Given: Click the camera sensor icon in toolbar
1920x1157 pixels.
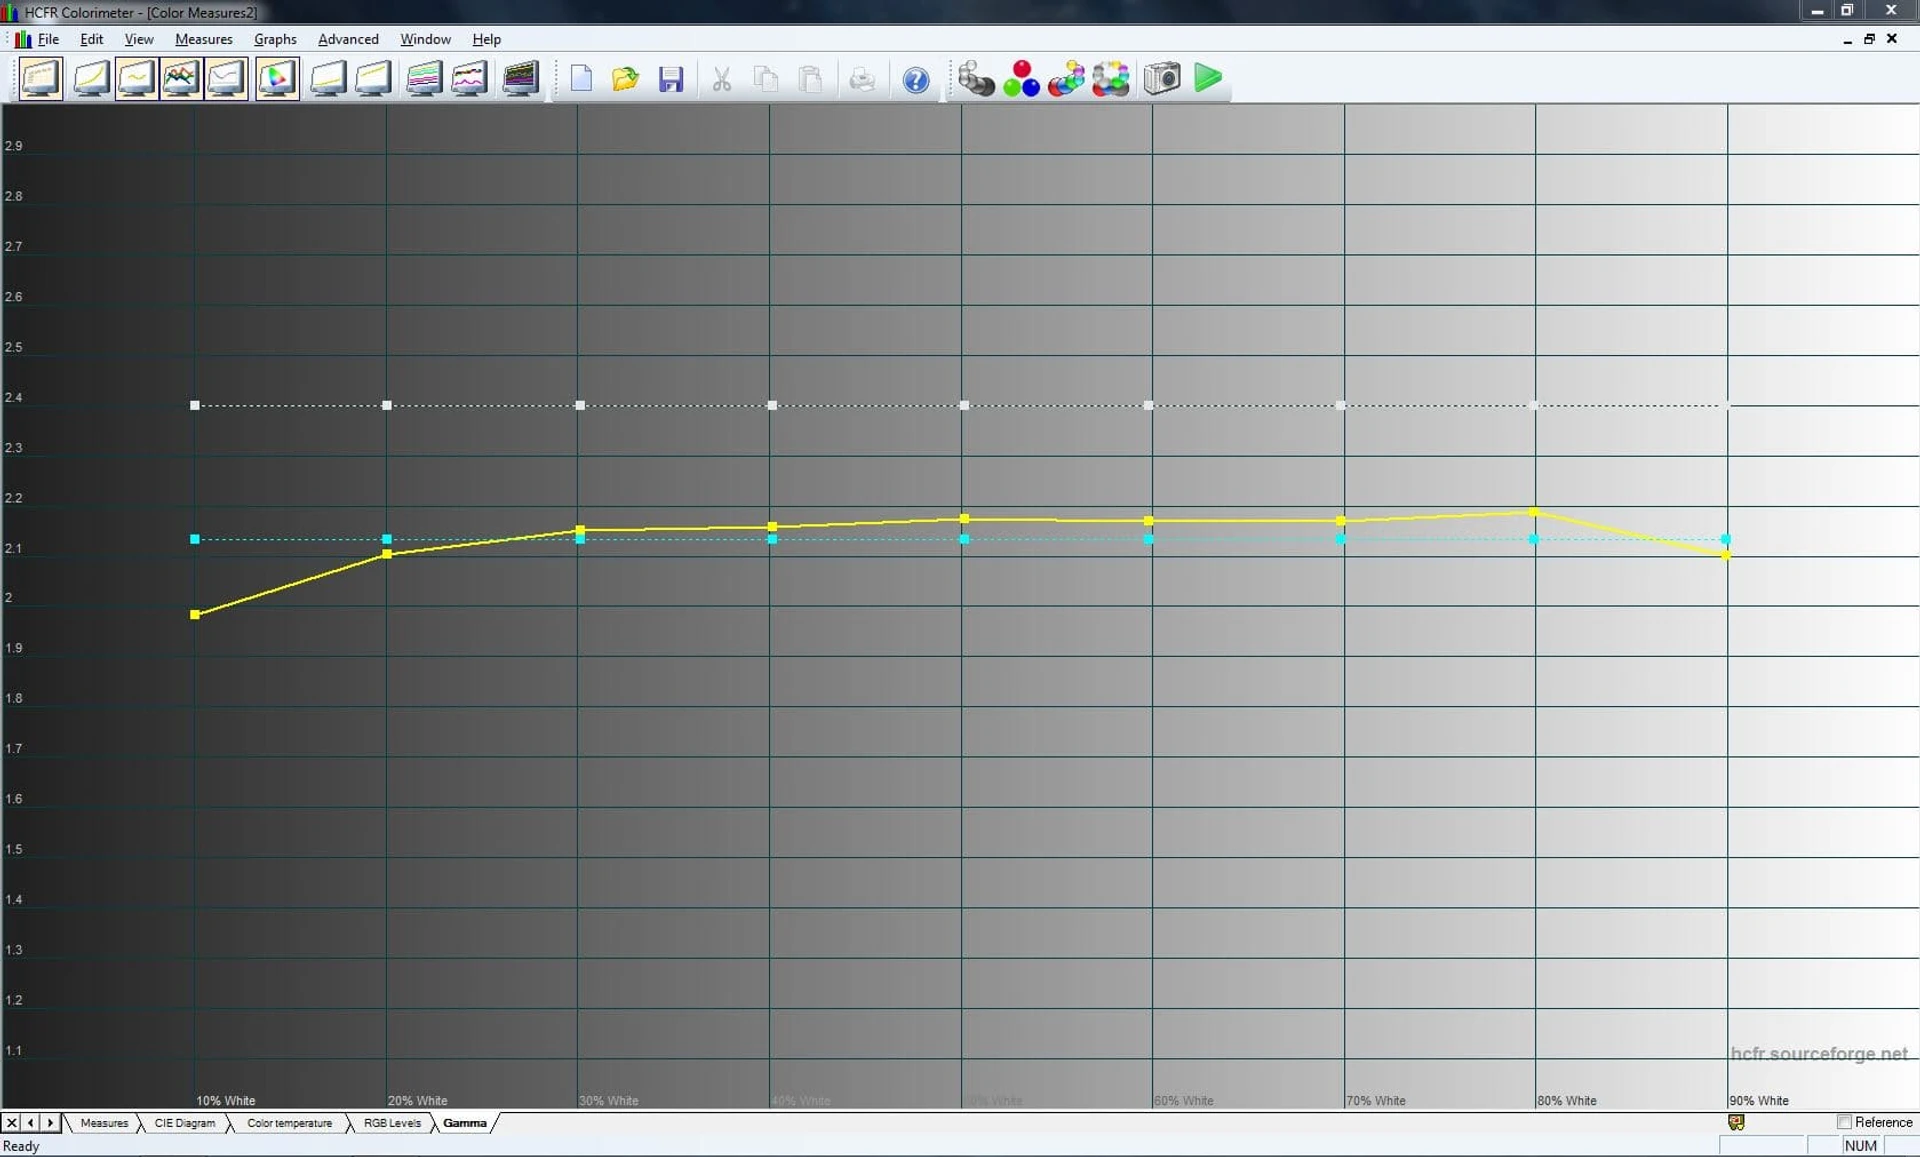Looking at the screenshot, I should [1161, 78].
